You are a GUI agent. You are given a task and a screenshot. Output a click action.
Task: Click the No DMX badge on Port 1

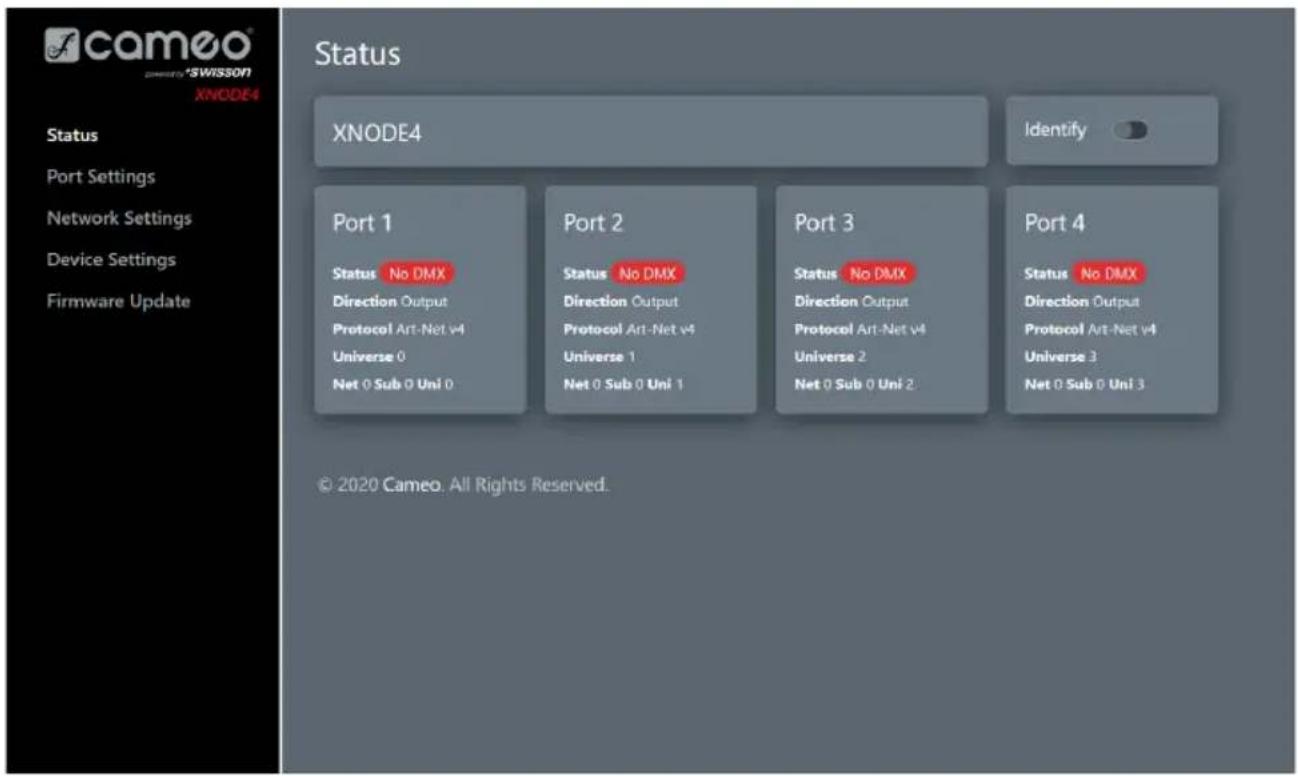pos(418,273)
